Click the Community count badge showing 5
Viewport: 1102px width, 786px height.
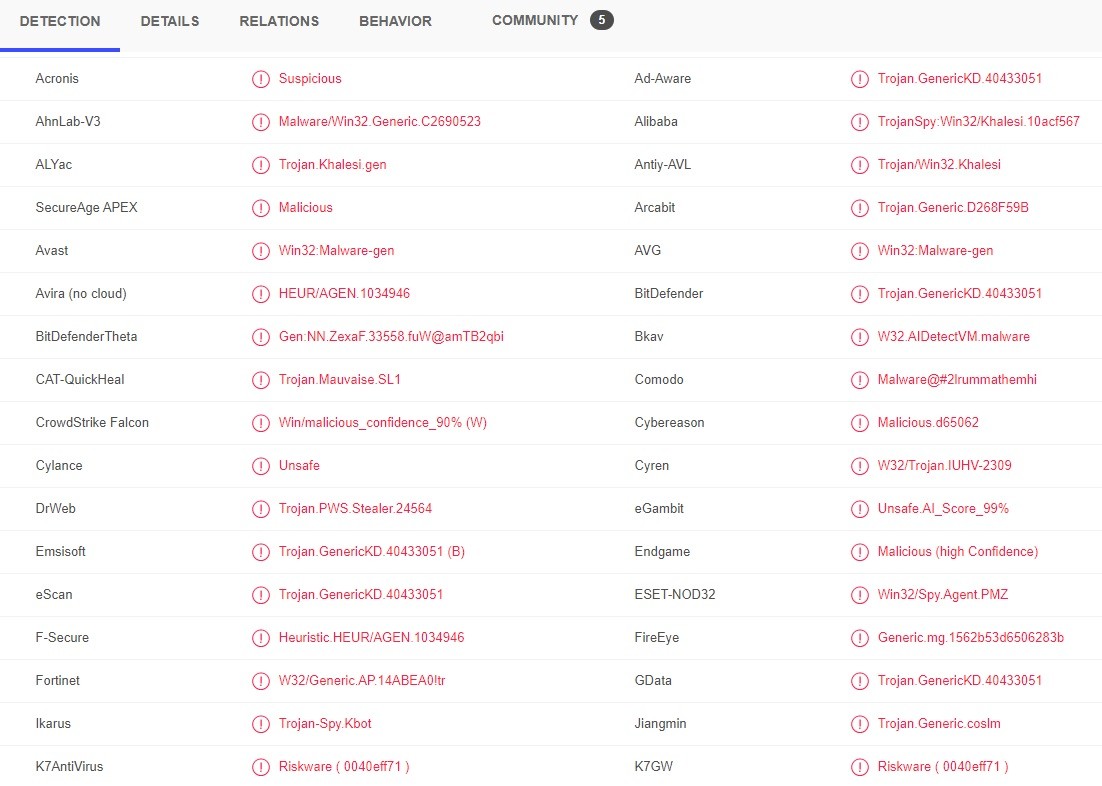(x=602, y=20)
